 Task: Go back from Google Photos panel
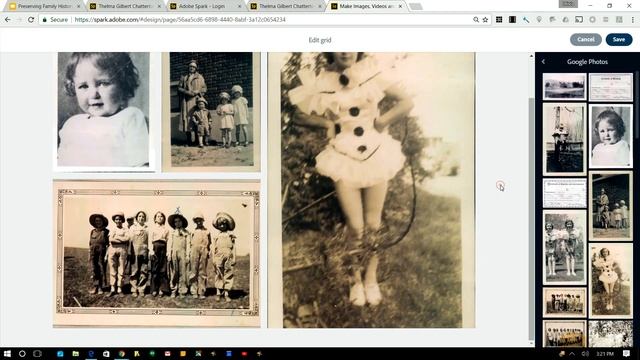click(543, 62)
